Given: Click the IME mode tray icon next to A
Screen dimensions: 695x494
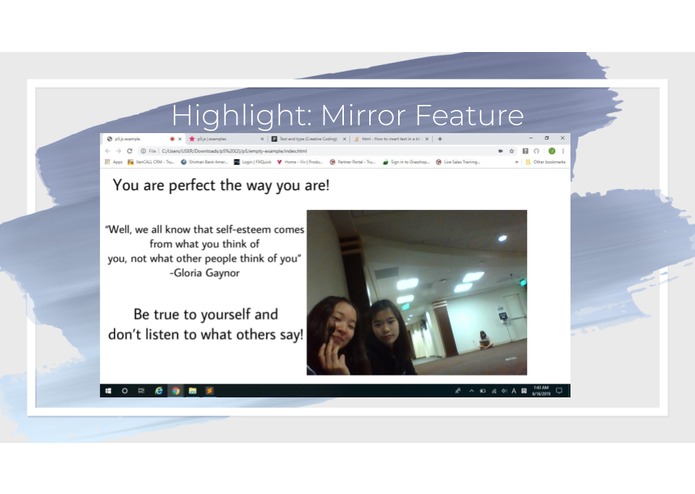Looking at the screenshot, I should point(524,391).
